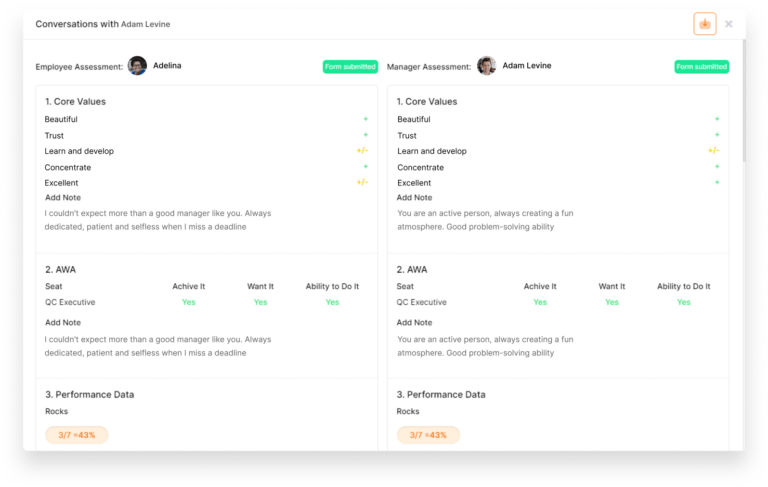768x487 pixels.
Task: Click manager's Excellent plus rating
Action: (716, 183)
